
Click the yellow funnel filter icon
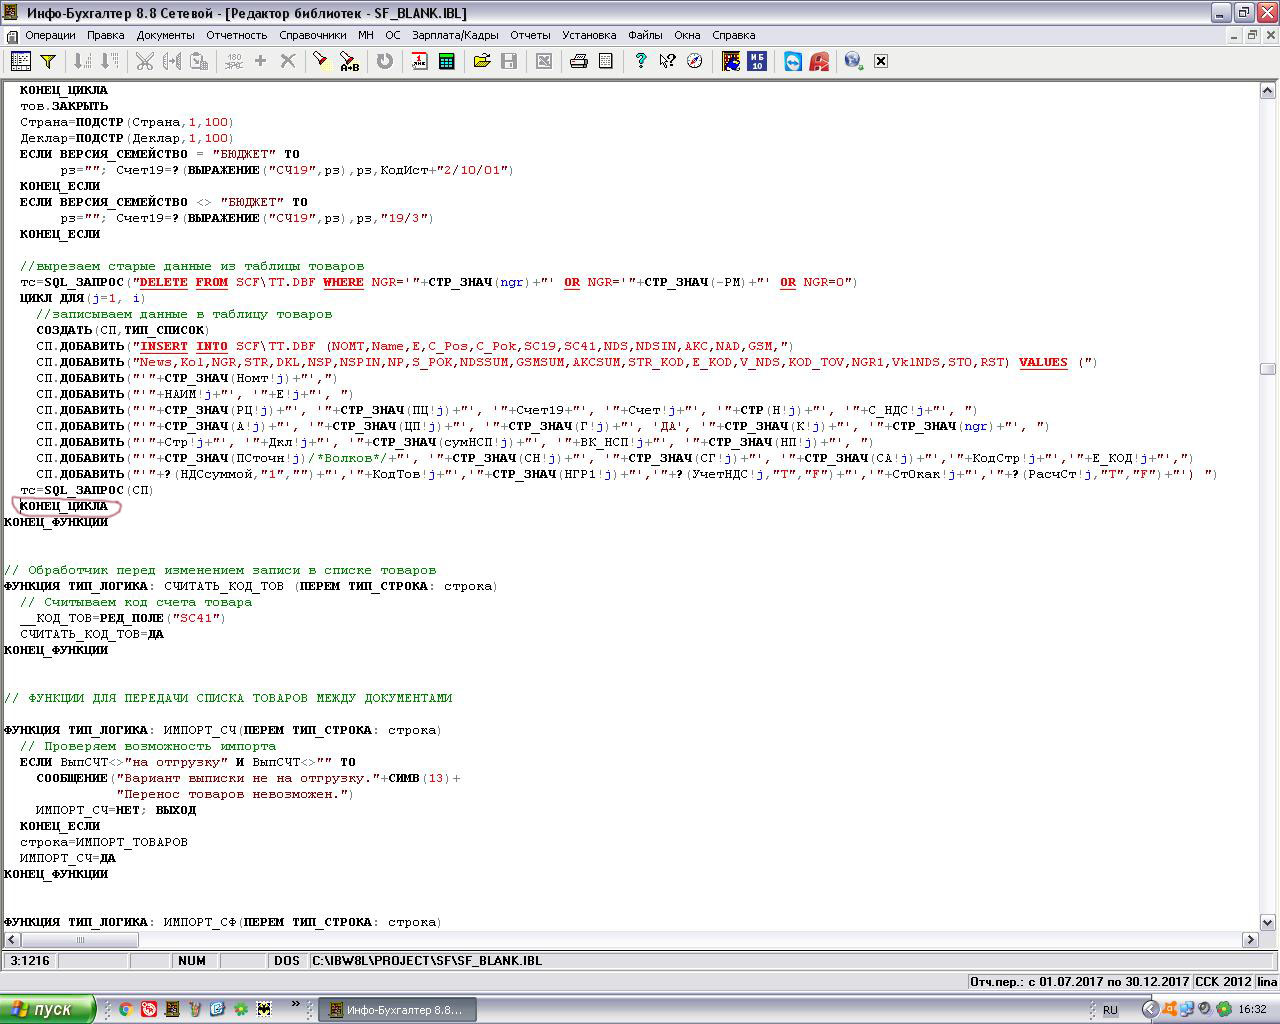[47, 61]
